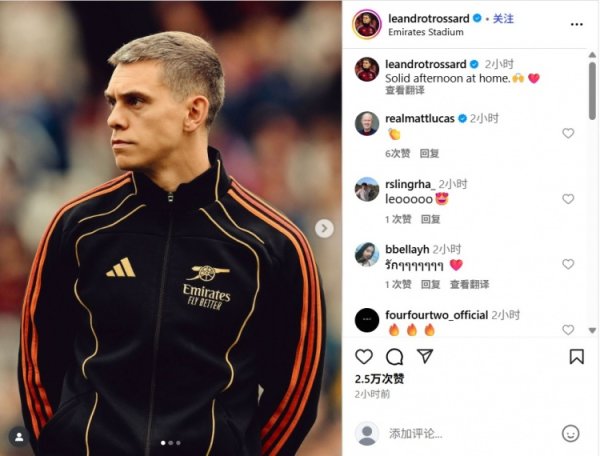Translate the caption with 查看翻译

pyautogui.click(x=405, y=90)
